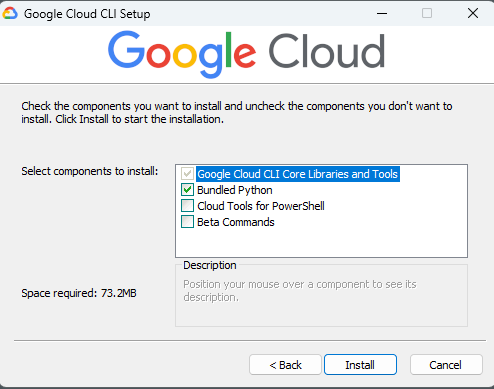494x389 pixels.
Task: Go to previous step with Back button
Action: 285,365
